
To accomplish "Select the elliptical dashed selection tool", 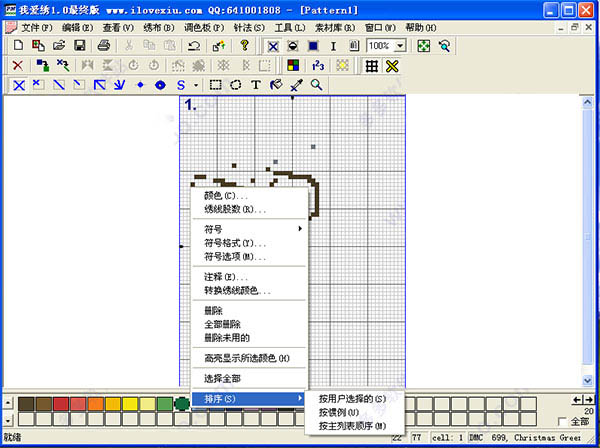I will (236, 85).
